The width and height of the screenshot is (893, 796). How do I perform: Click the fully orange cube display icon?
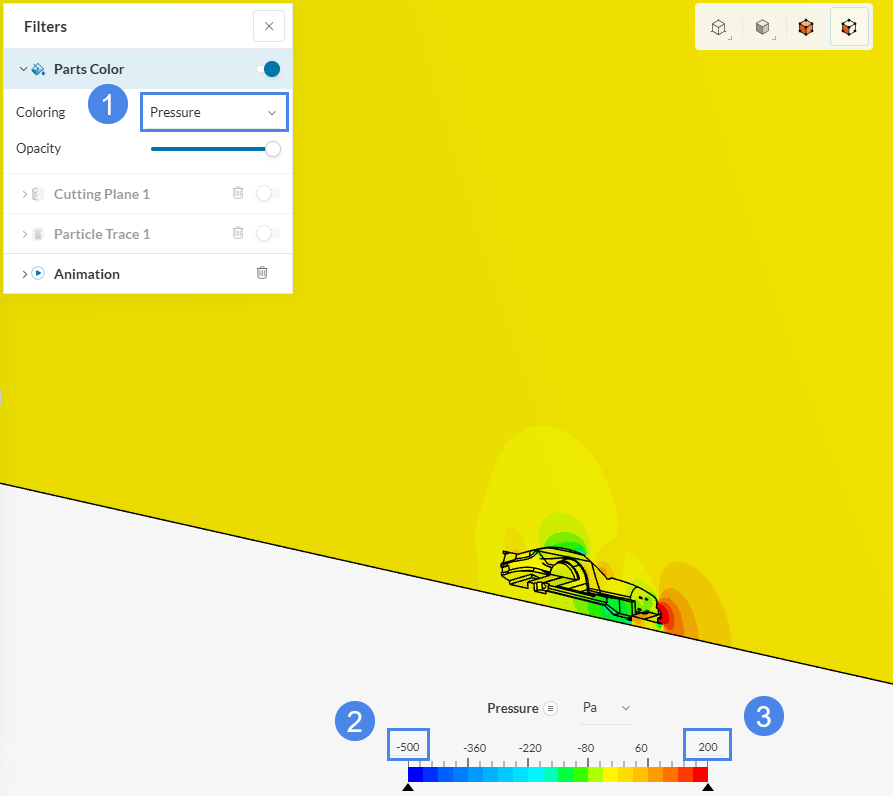(x=805, y=28)
